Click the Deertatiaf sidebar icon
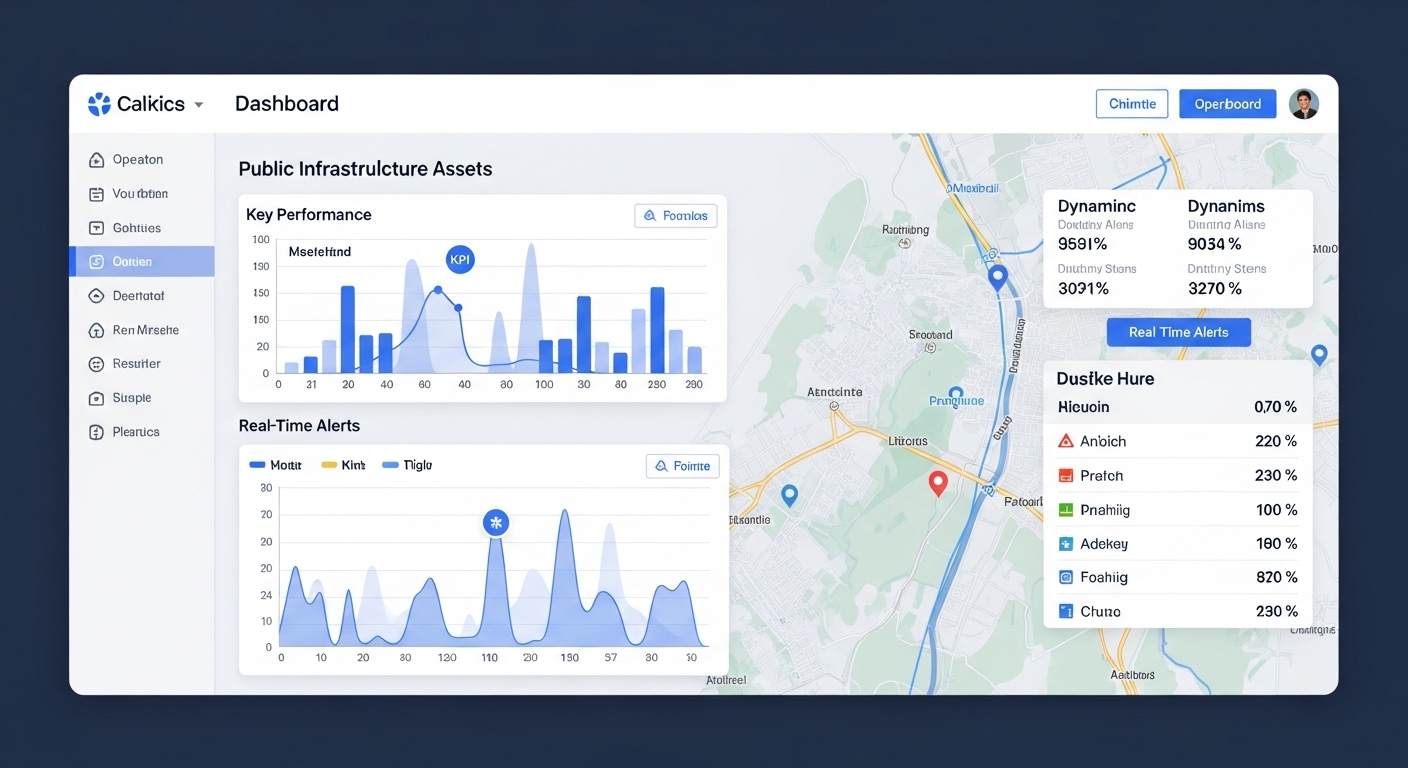Image resolution: width=1408 pixels, height=768 pixels. tap(97, 296)
